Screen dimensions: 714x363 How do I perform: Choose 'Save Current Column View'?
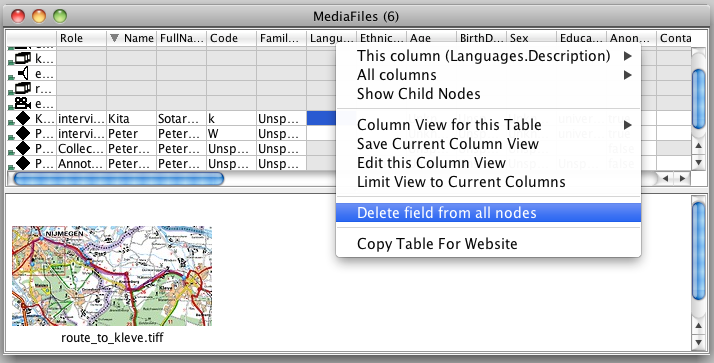[x=488, y=143]
